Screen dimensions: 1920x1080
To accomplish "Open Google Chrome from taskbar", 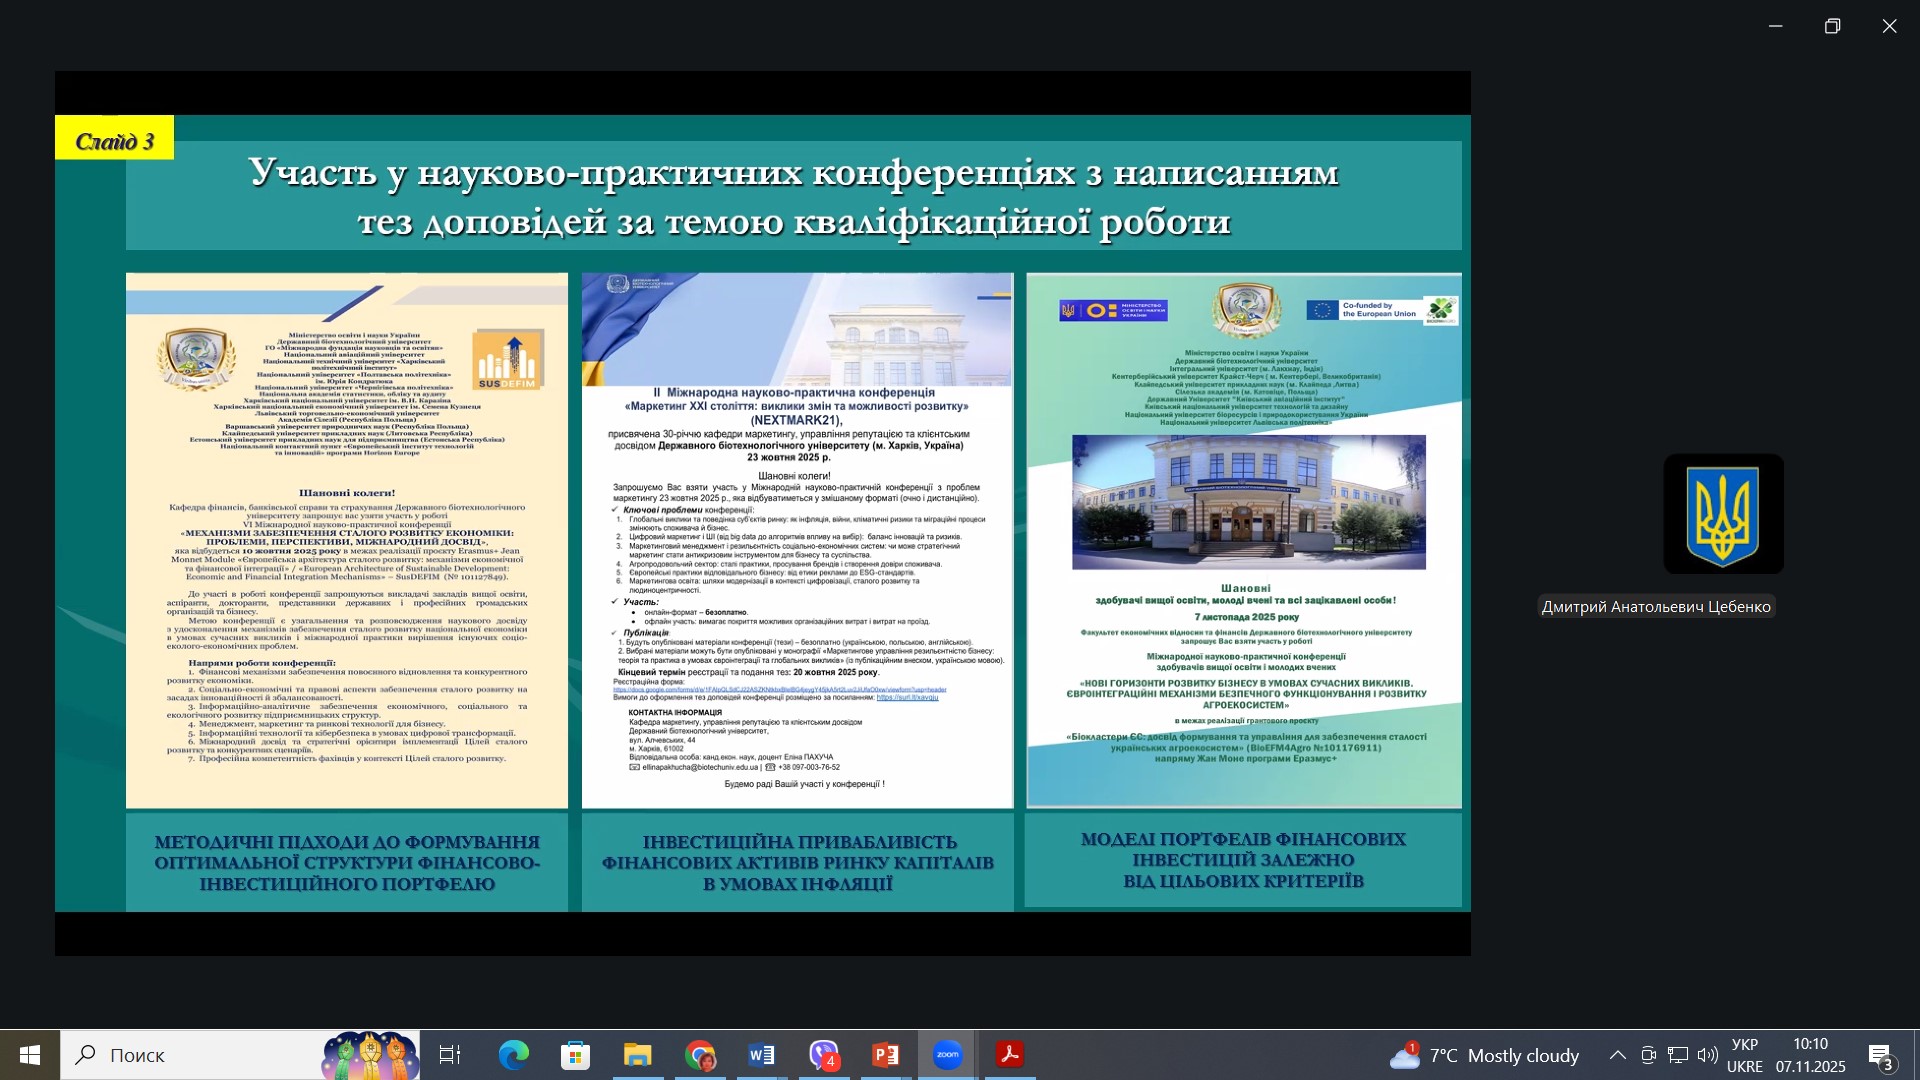I will click(x=700, y=1055).
